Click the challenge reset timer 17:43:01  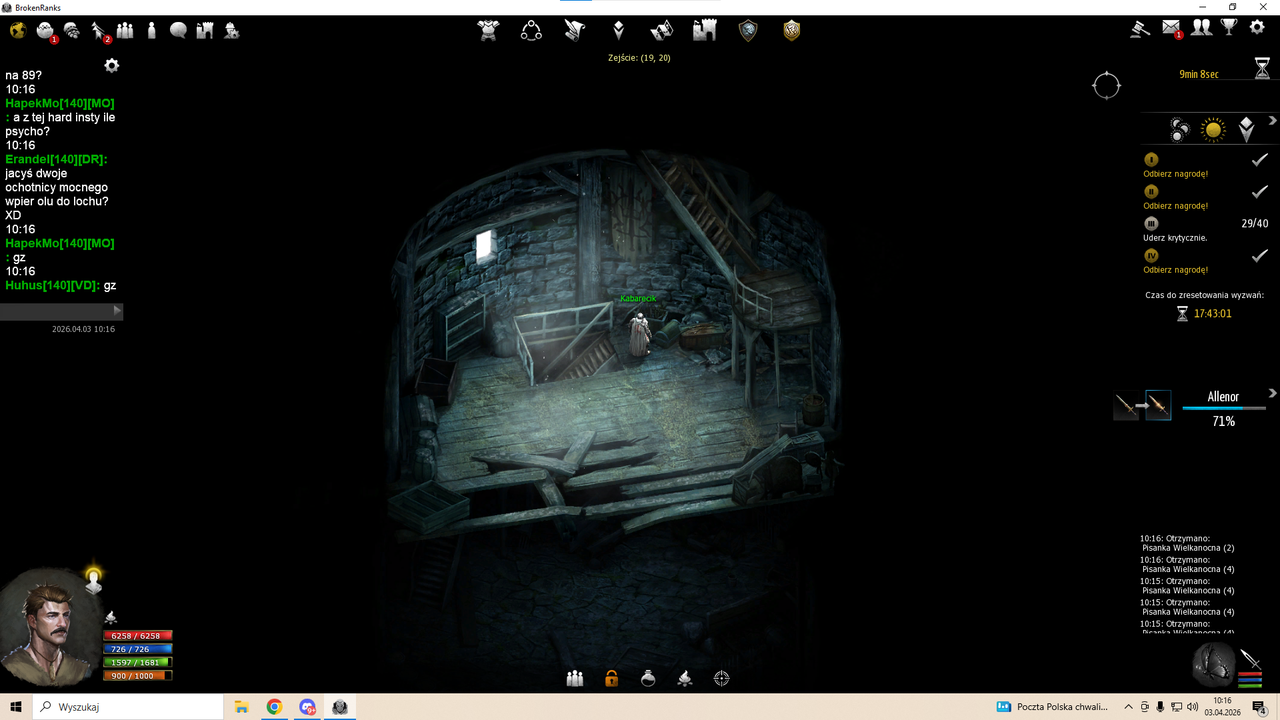click(1212, 314)
